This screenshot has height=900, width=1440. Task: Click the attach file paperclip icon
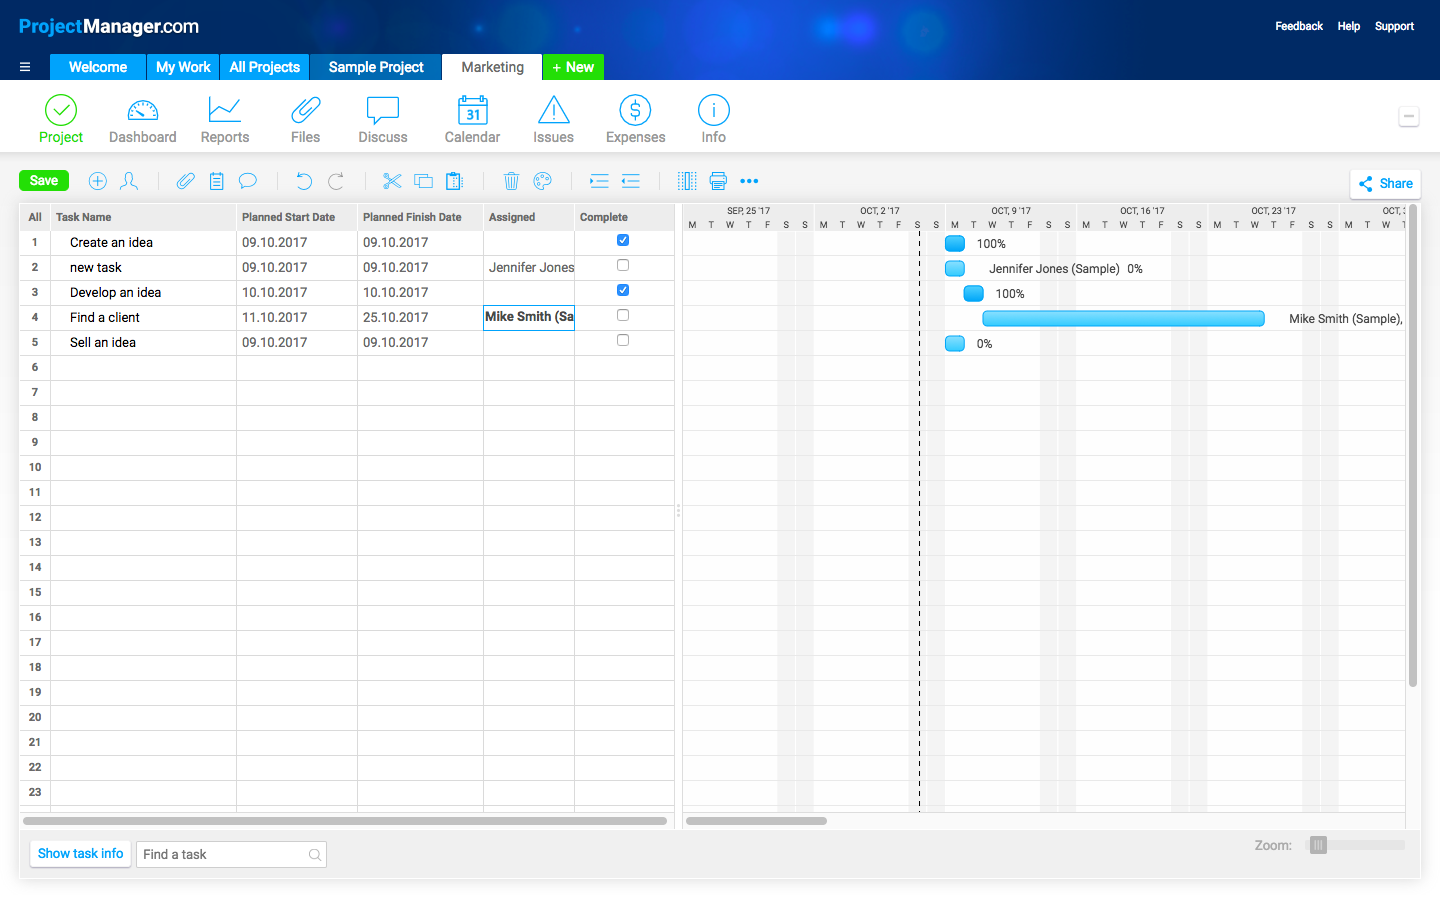(185, 181)
